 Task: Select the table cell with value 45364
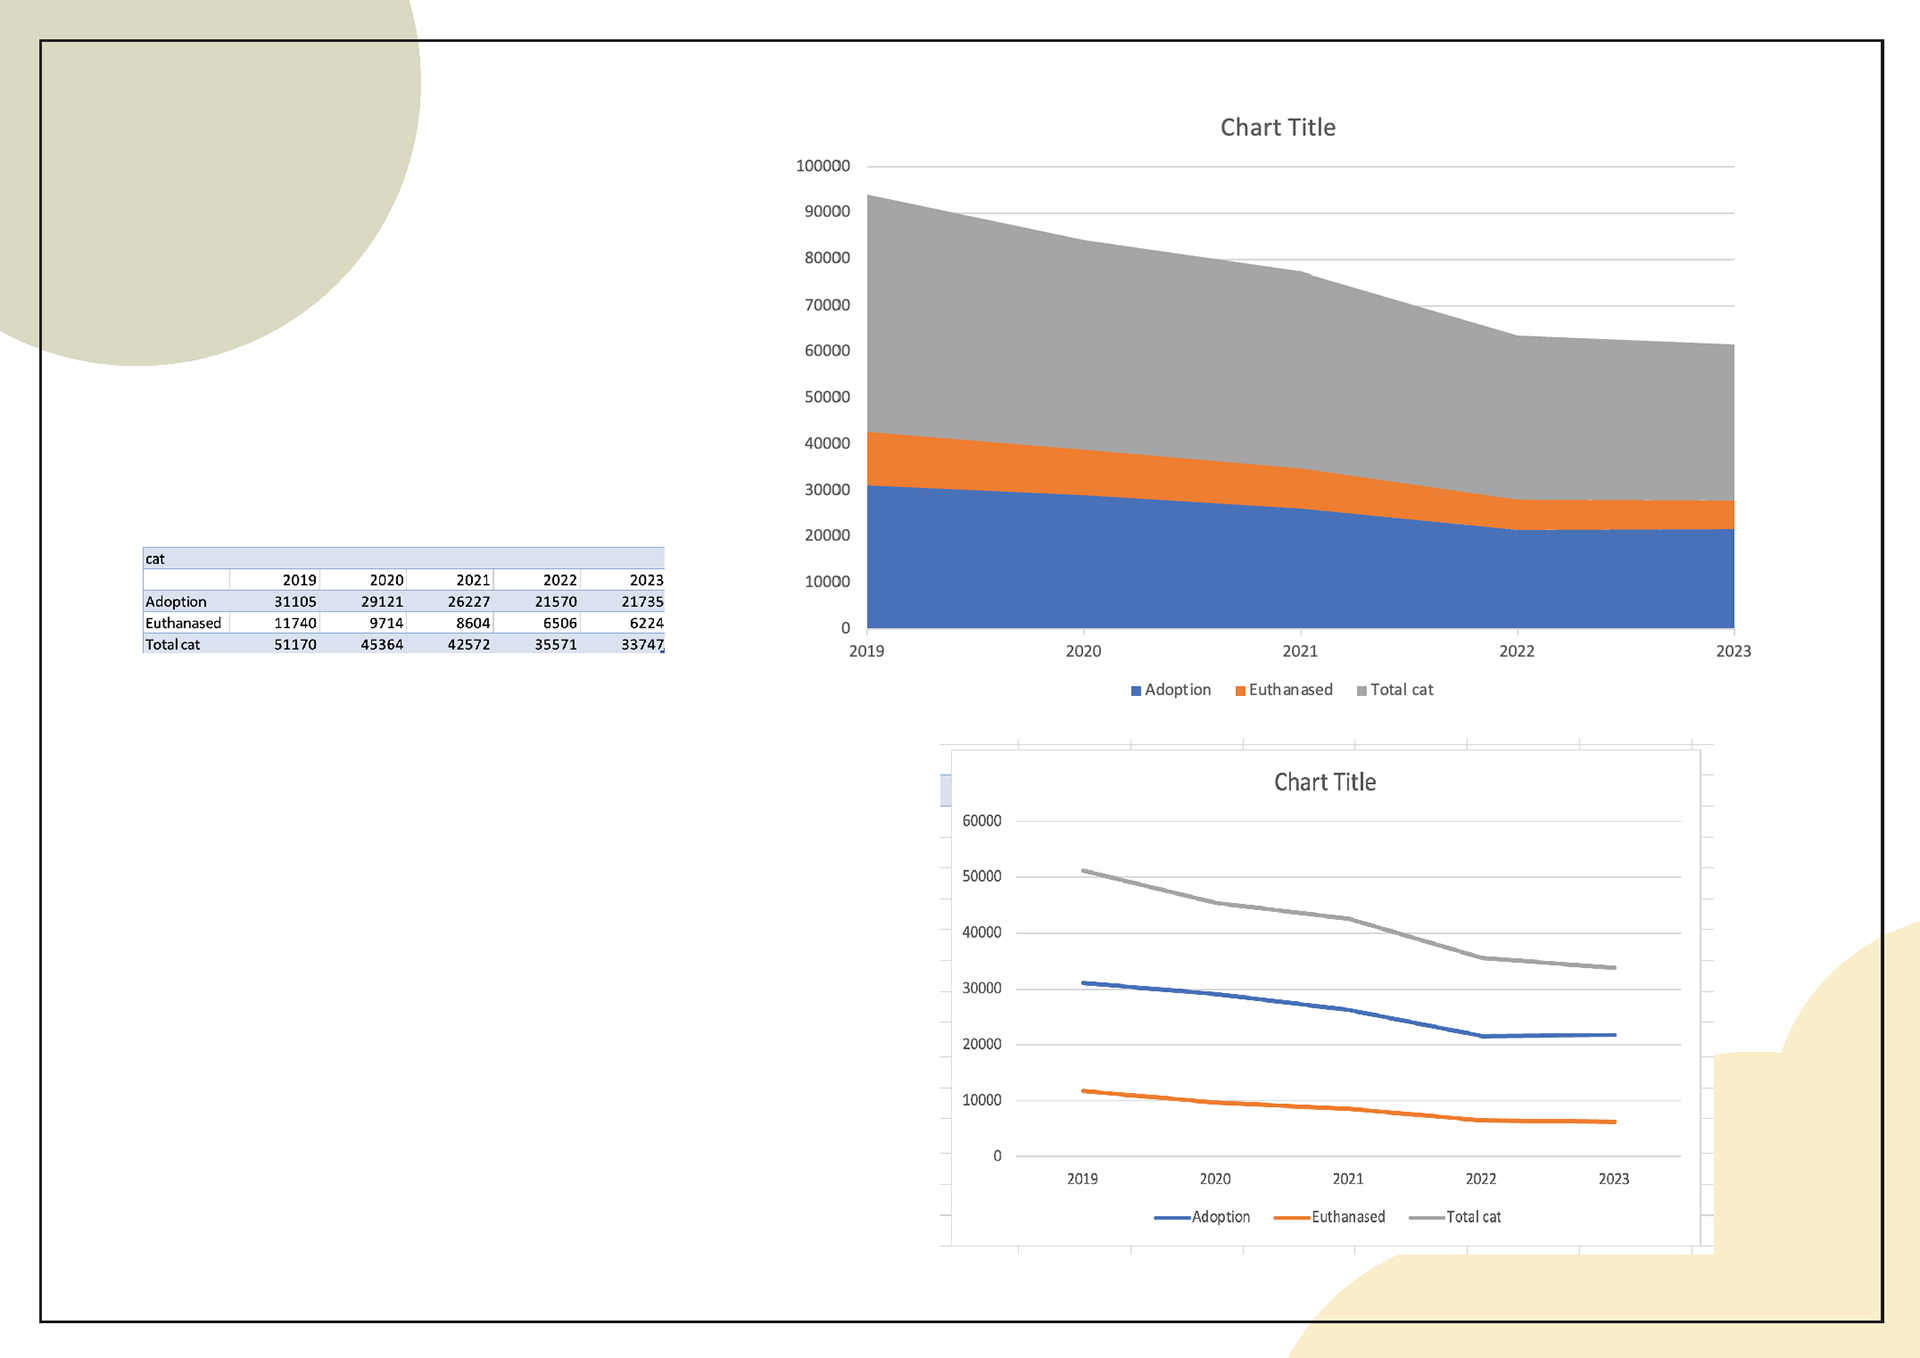pyautogui.click(x=363, y=644)
